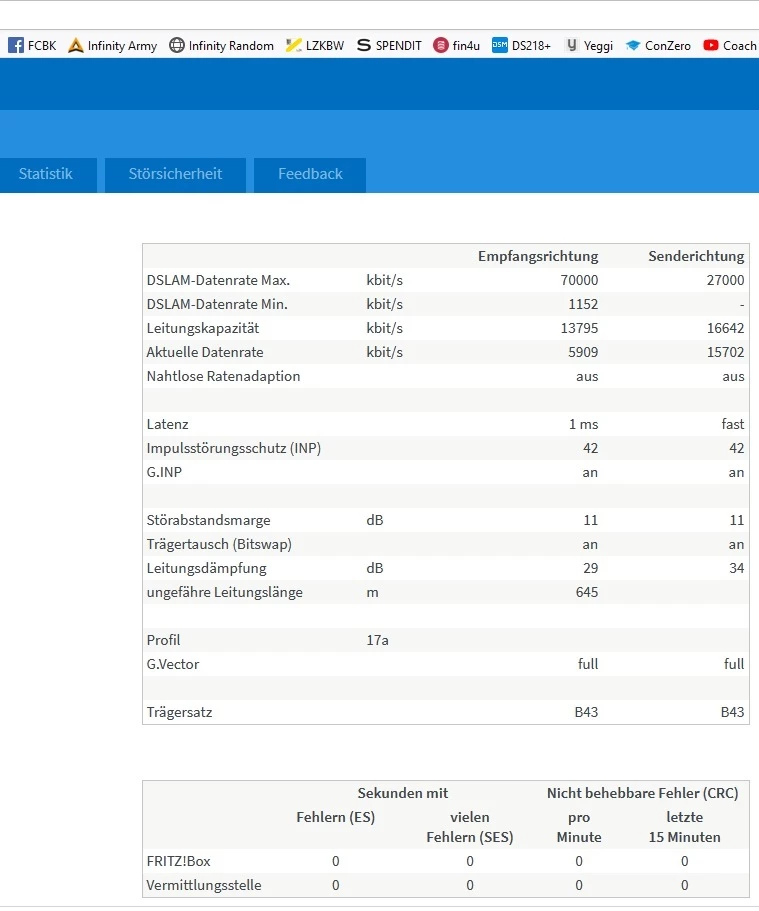Open the Coach YouTube bookmark
Image resolution: width=759 pixels, height=911 pixels.
(730, 45)
